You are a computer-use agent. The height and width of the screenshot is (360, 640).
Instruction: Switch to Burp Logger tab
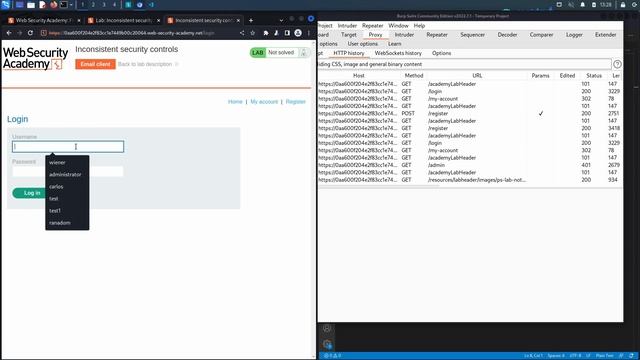[x=574, y=35]
